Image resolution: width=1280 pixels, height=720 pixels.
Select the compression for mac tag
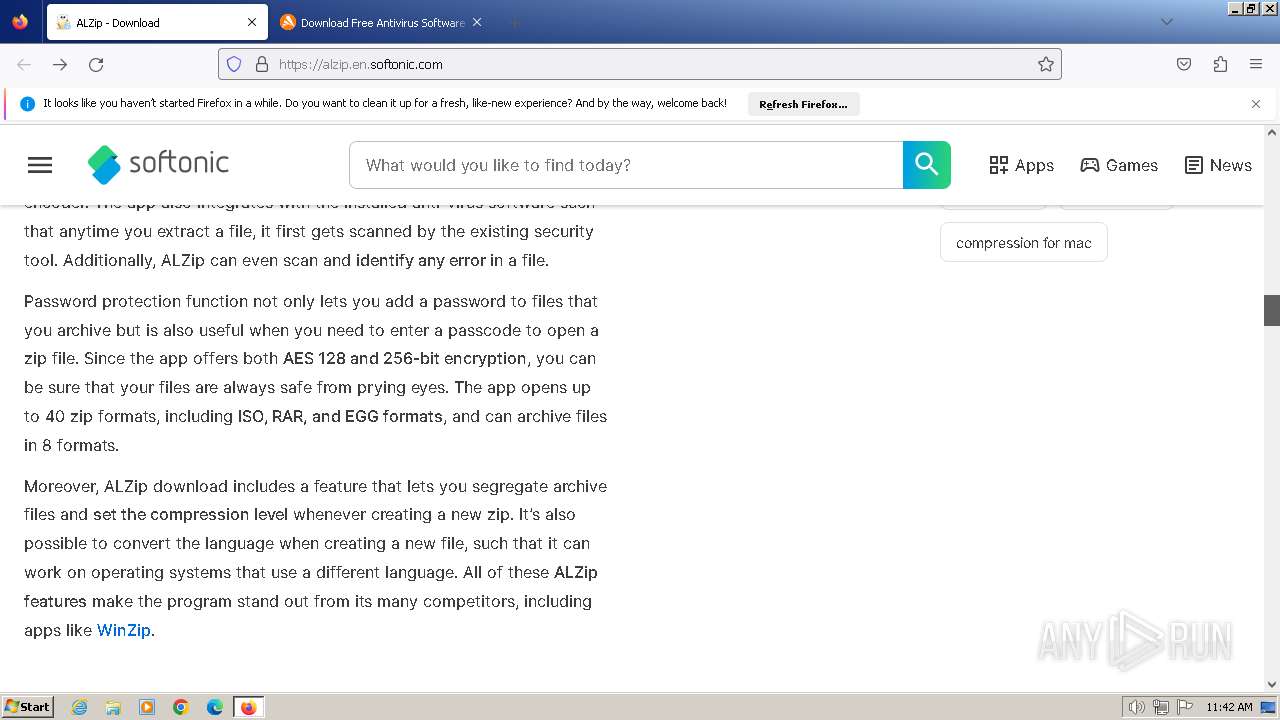1024,243
